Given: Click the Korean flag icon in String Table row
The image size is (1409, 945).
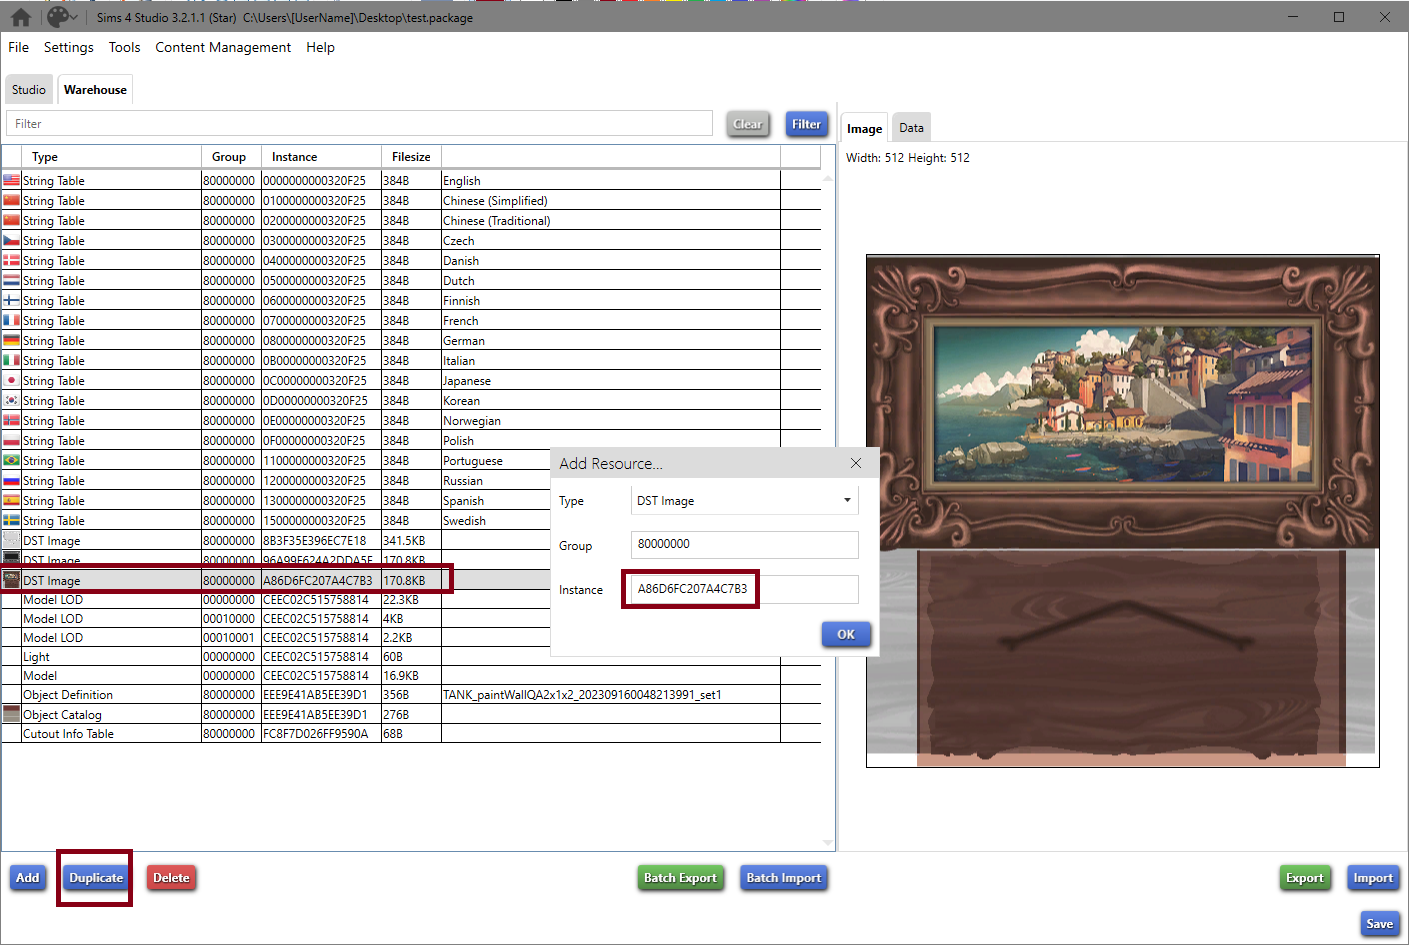Looking at the screenshot, I should [11, 401].
